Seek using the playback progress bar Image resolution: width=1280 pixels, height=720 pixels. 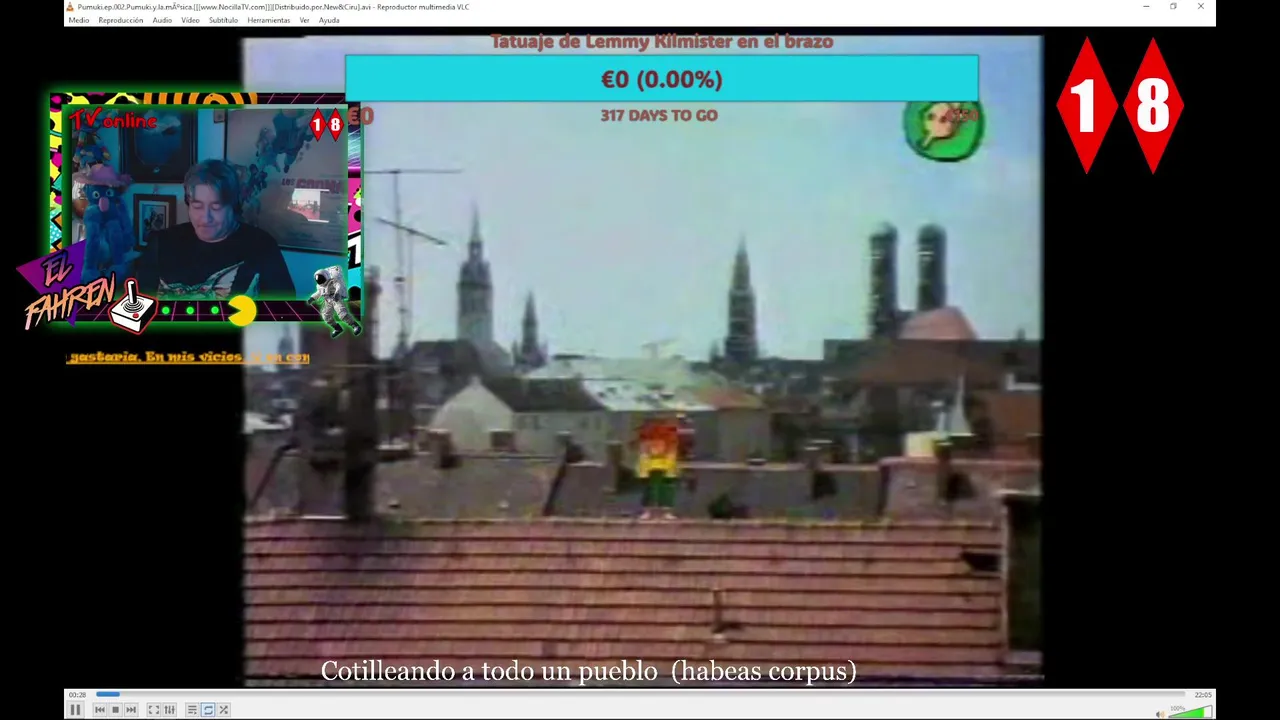point(640,694)
